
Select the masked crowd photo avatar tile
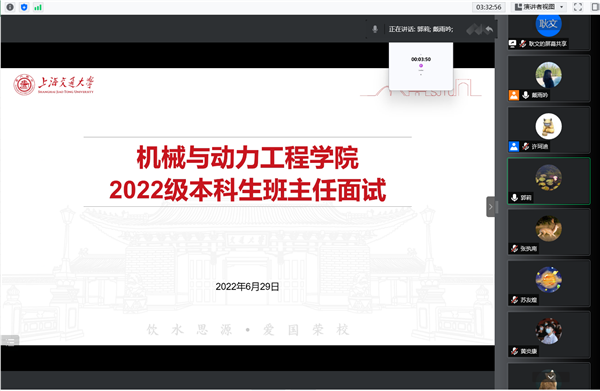[x=548, y=335]
